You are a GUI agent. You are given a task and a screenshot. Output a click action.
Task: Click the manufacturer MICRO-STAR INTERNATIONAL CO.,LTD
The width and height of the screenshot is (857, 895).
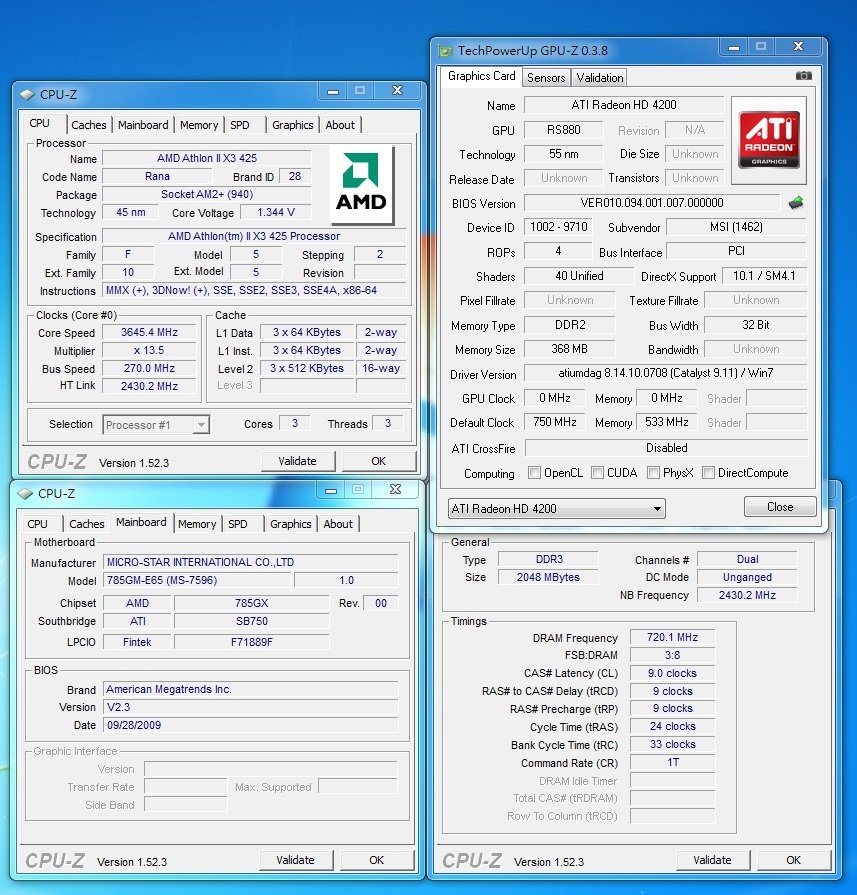coord(251,562)
